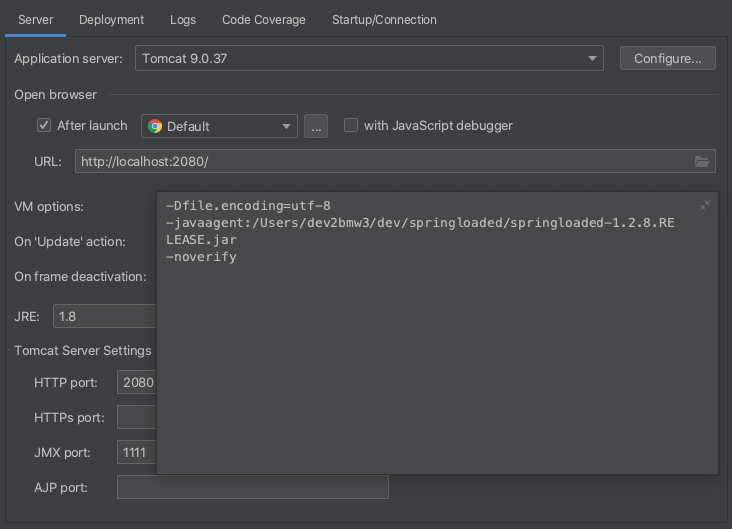Click the Tomcat Server Settings label
This screenshot has height=529, width=732.
point(83,350)
